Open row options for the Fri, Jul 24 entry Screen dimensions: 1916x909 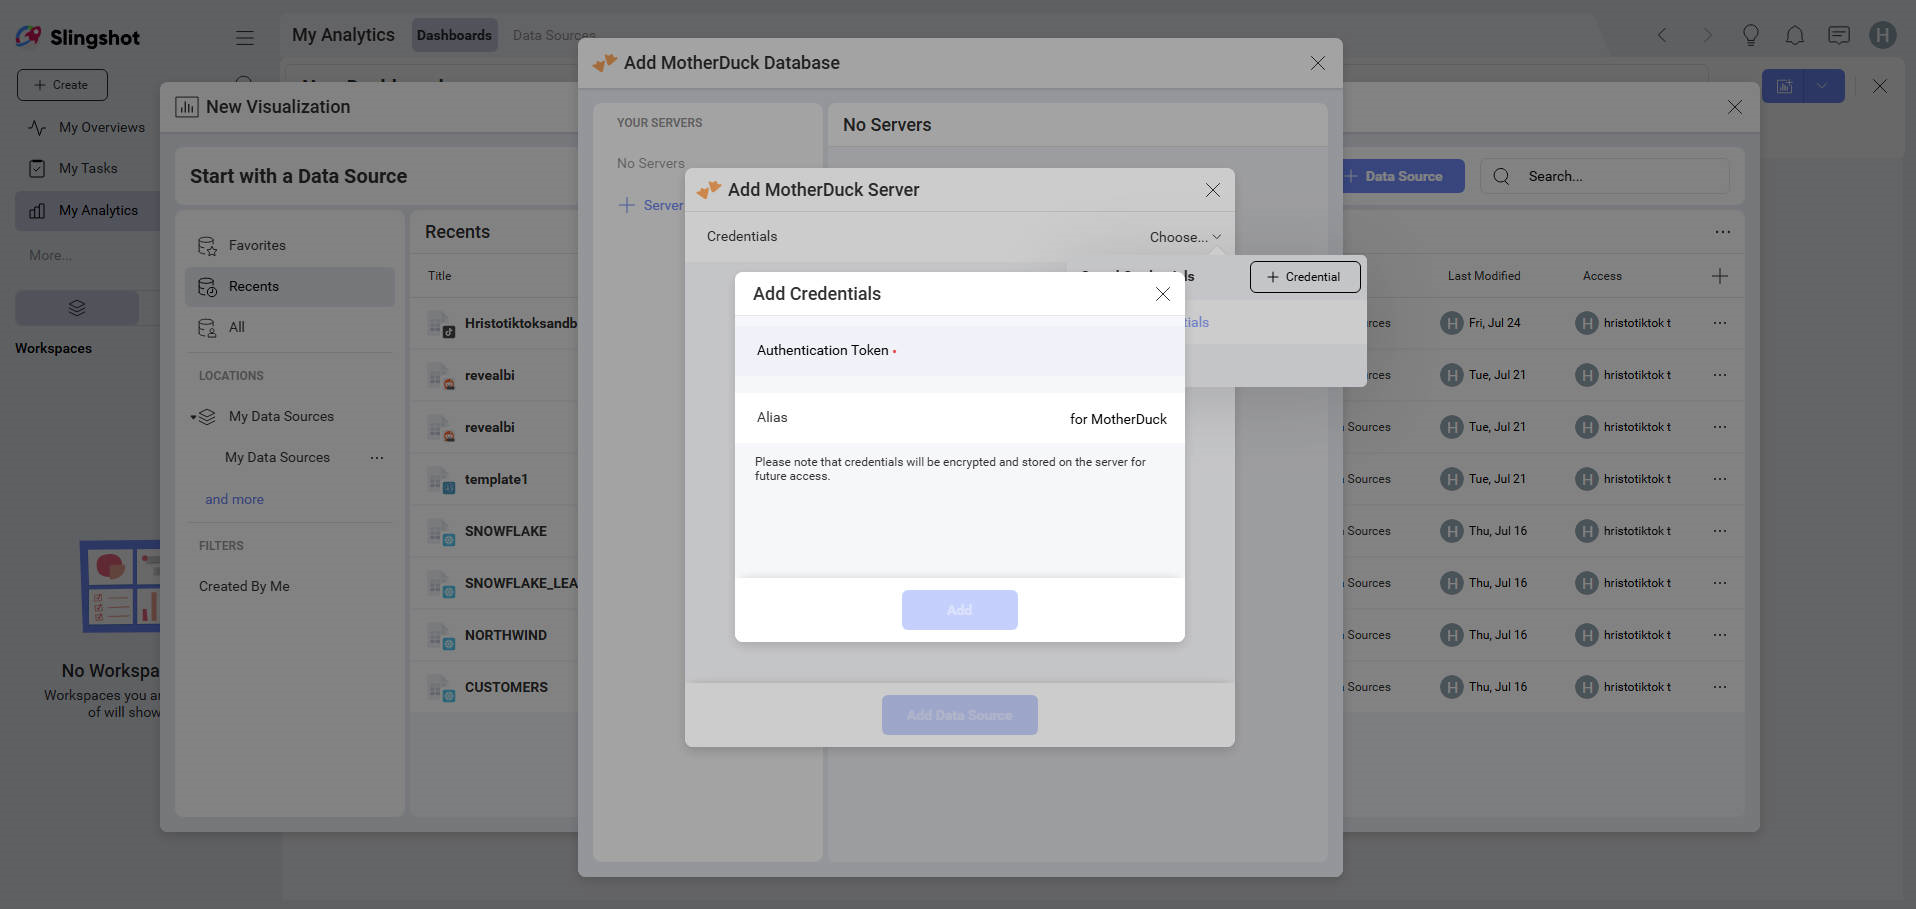(x=1720, y=323)
